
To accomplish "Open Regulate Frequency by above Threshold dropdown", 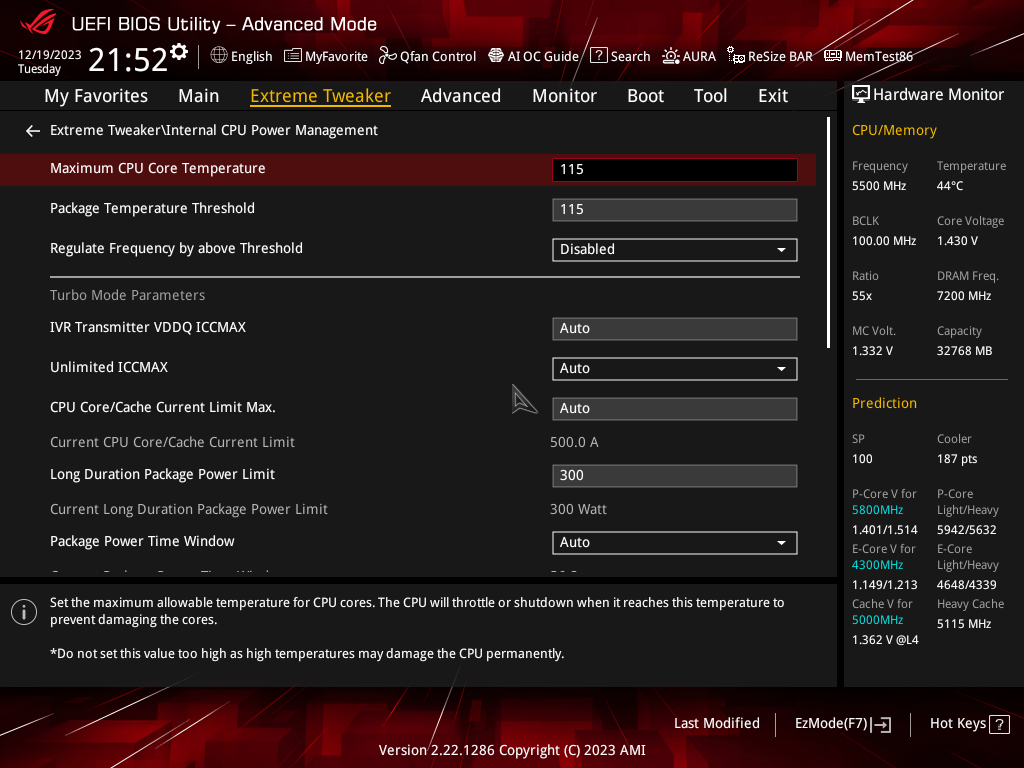I will point(675,249).
